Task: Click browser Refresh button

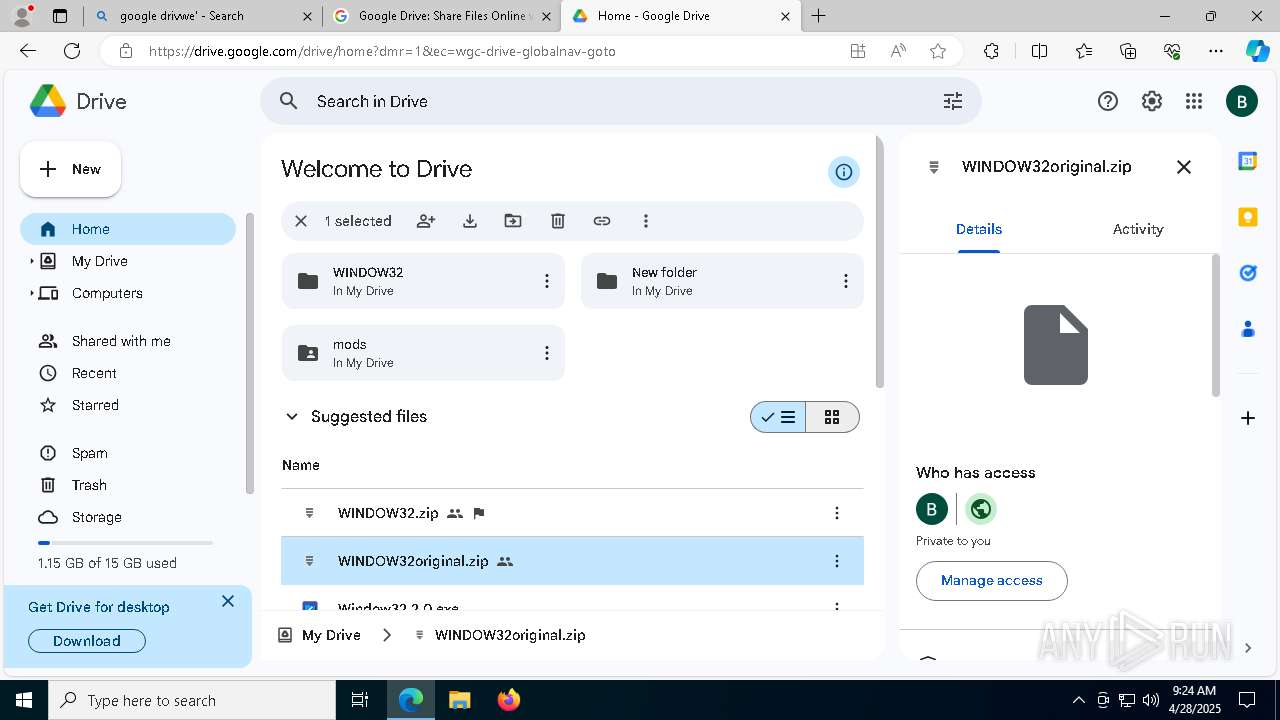Action: tap(72, 51)
